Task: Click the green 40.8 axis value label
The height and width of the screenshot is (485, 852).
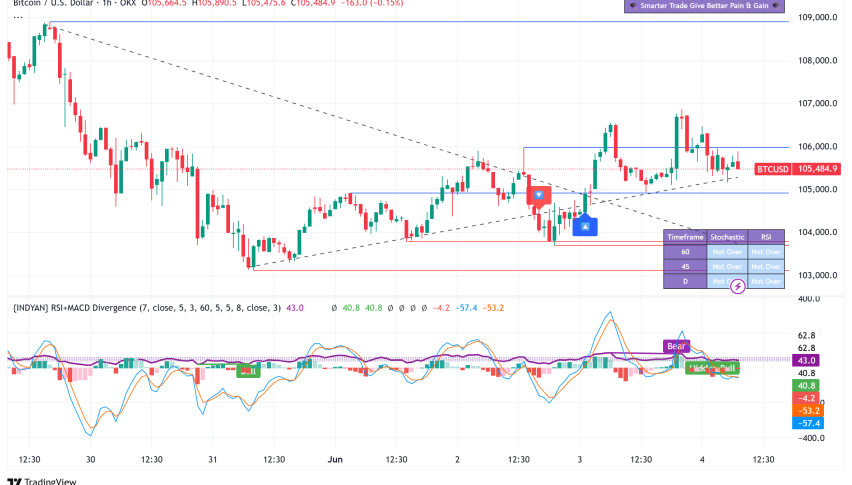Action: (x=806, y=386)
